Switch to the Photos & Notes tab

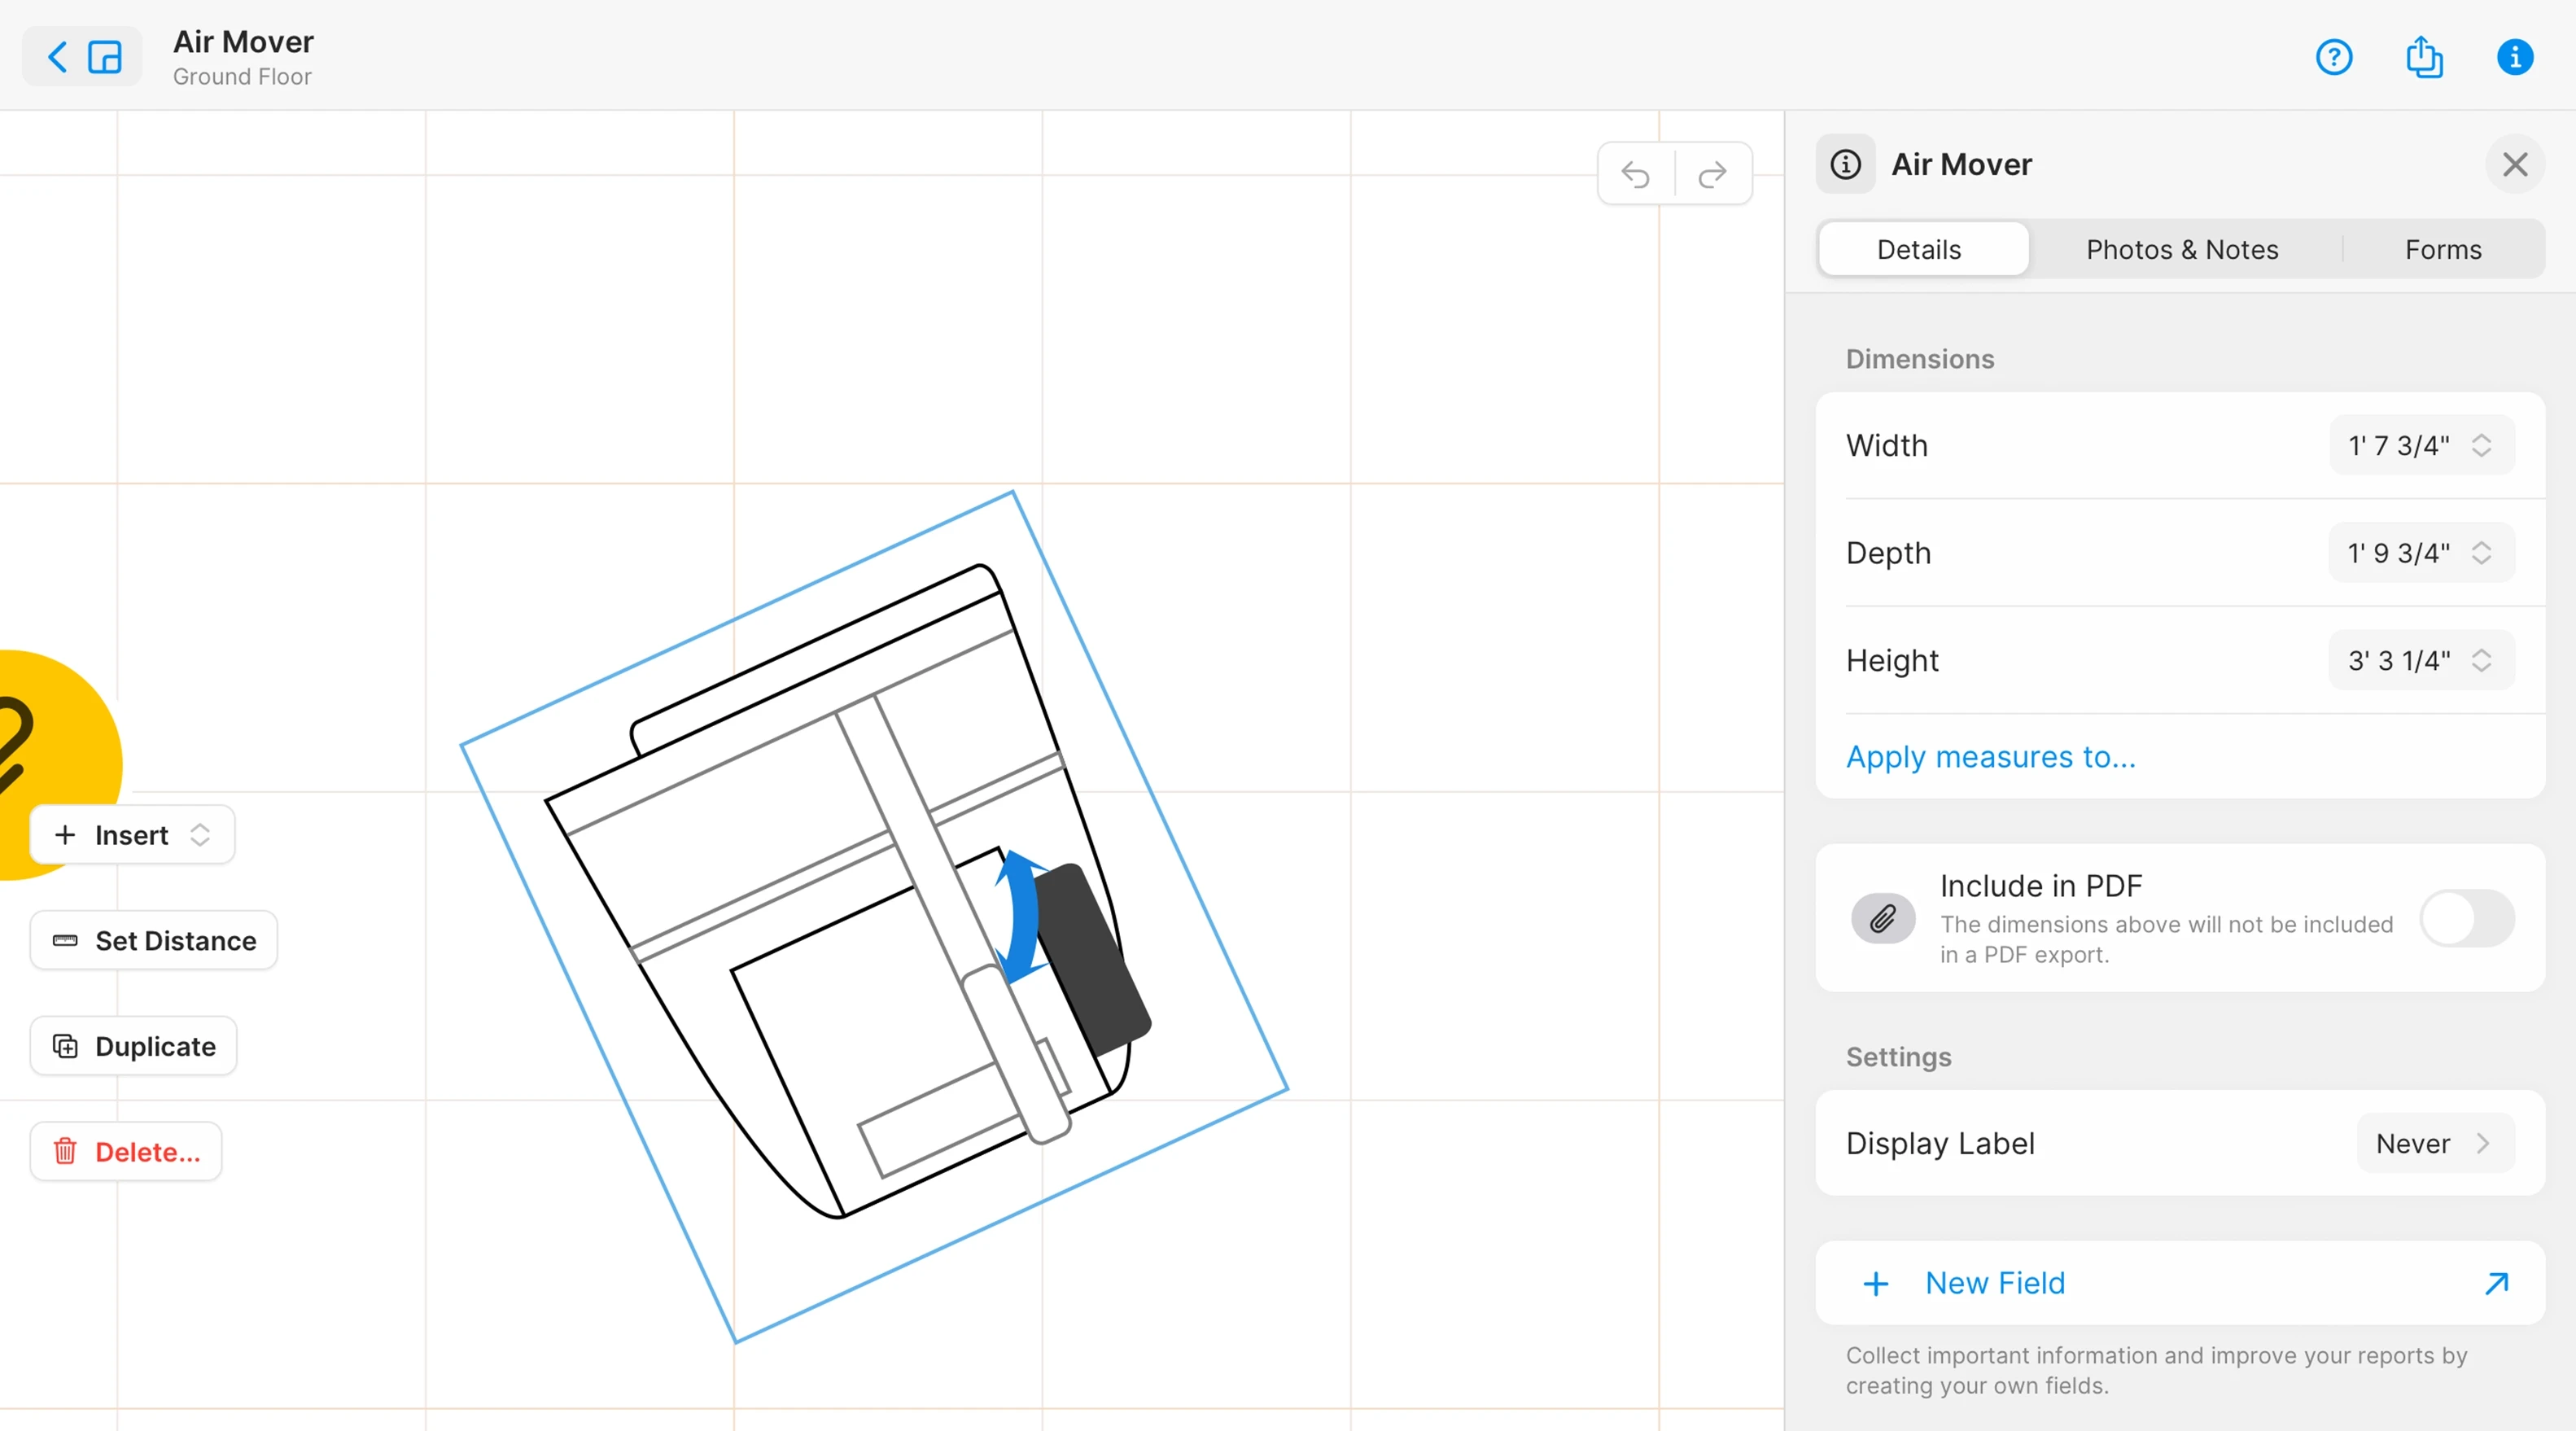[x=2181, y=249]
